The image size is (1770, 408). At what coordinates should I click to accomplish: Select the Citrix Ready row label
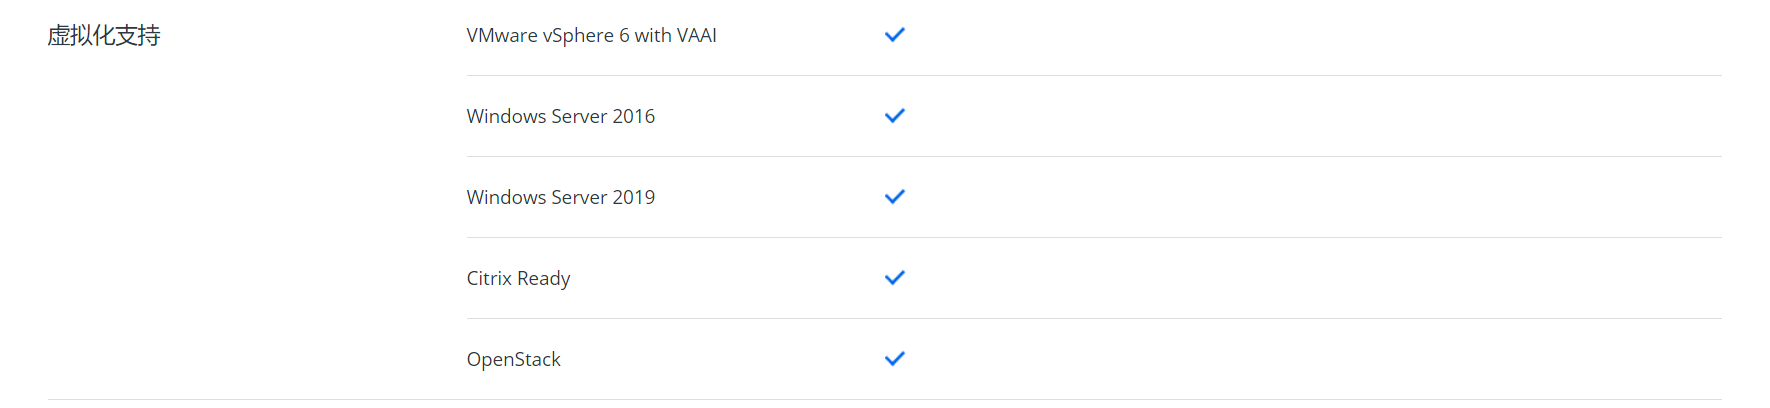tap(518, 279)
